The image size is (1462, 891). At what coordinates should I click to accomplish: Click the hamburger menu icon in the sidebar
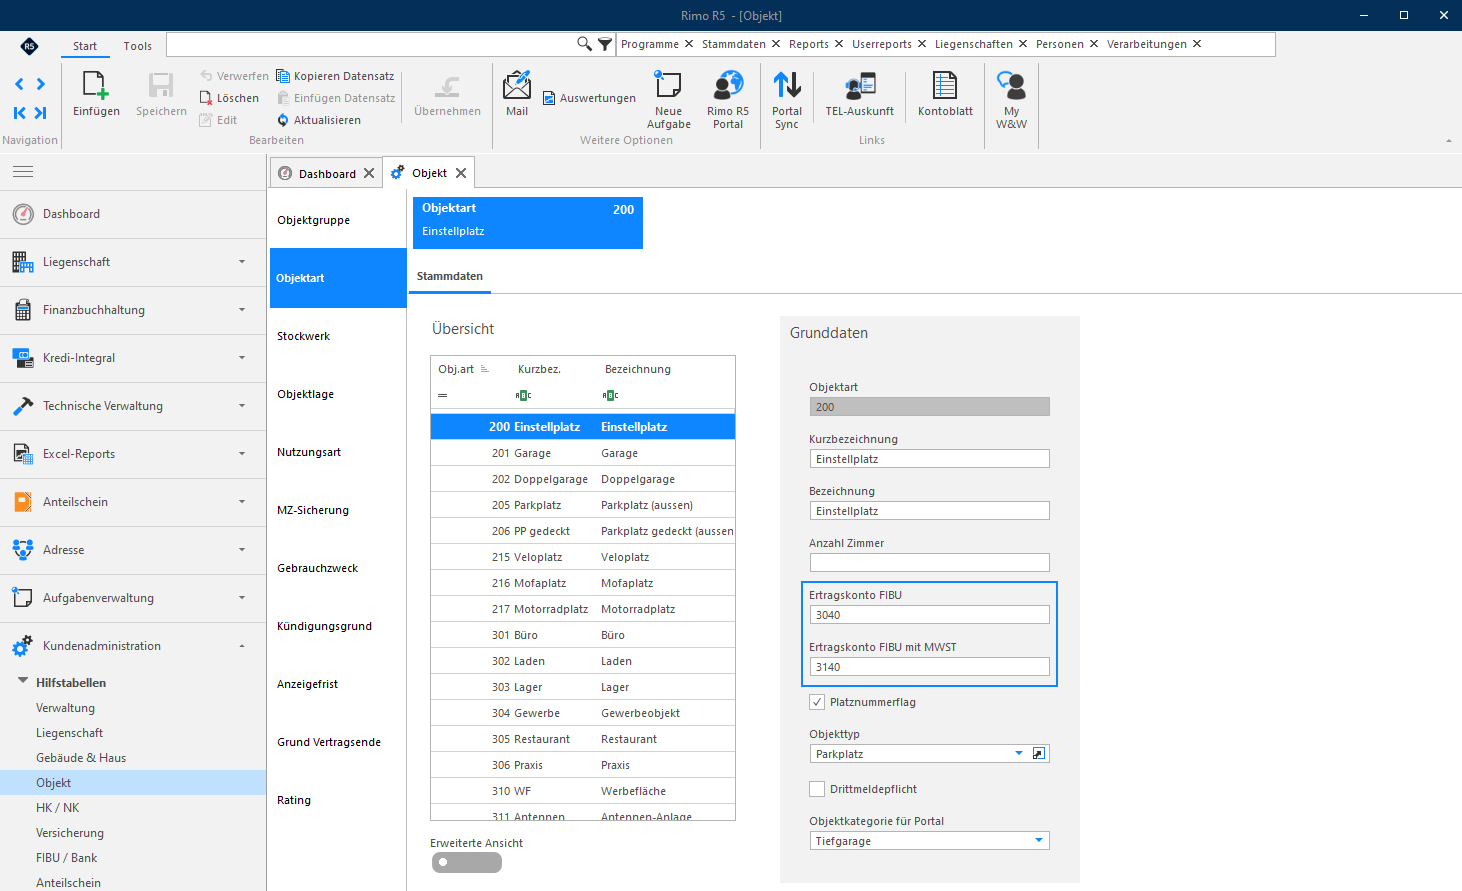23,172
